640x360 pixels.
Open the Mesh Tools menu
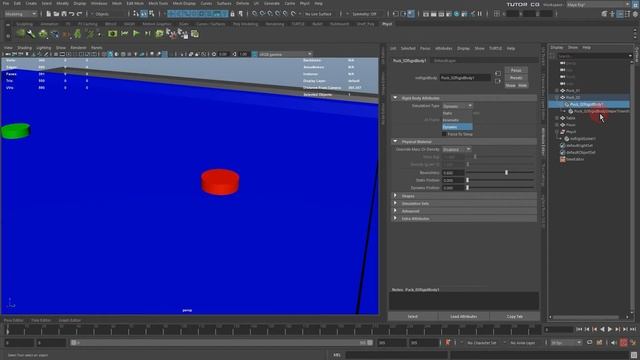point(158,3)
